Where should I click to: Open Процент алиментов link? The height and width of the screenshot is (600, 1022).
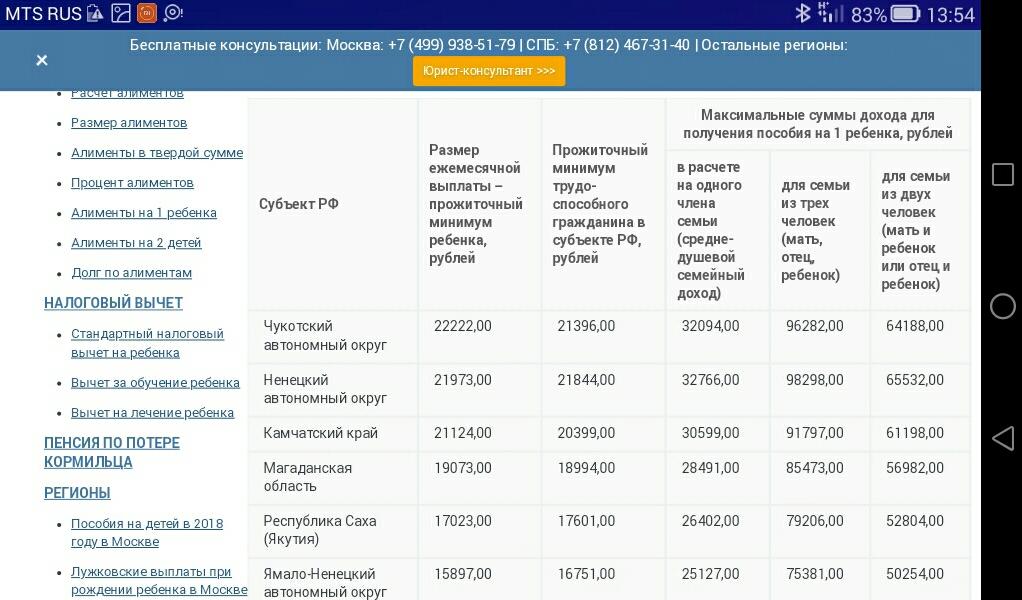(x=132, y=182)
